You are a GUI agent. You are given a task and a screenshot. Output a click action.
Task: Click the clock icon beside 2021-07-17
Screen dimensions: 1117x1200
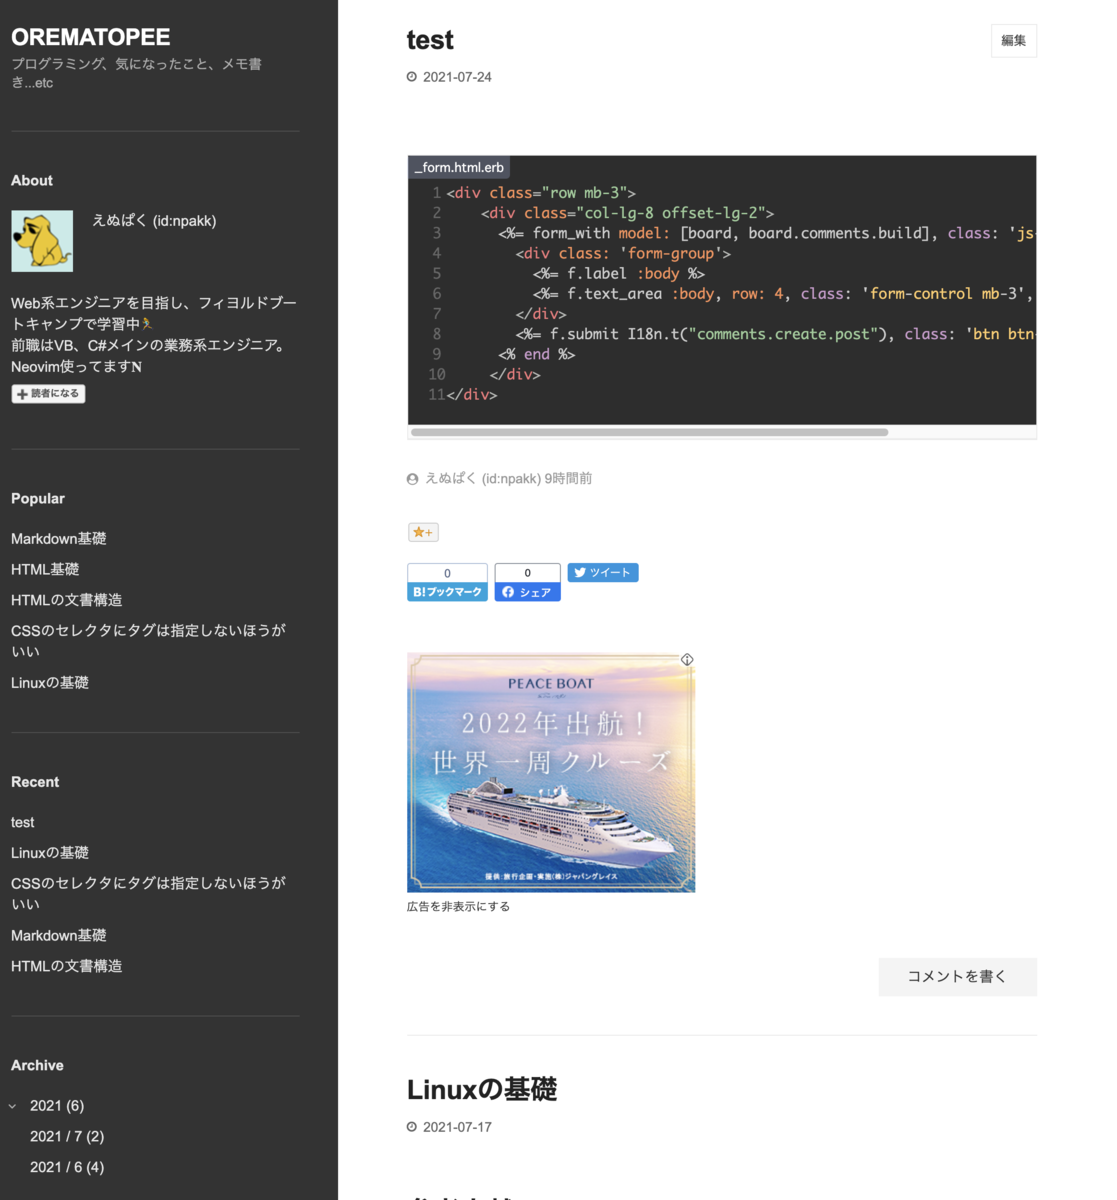coord(412,1127)
